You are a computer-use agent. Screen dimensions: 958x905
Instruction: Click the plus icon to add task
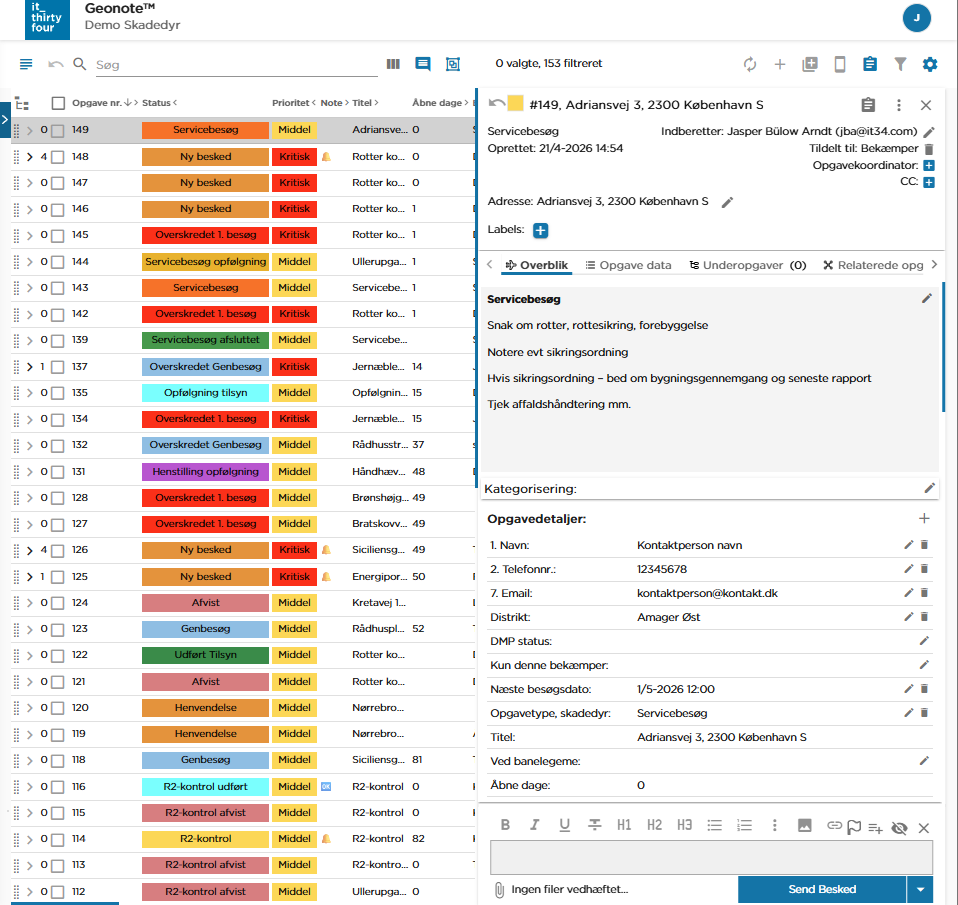pyautogui.click(x=780, y=64)
